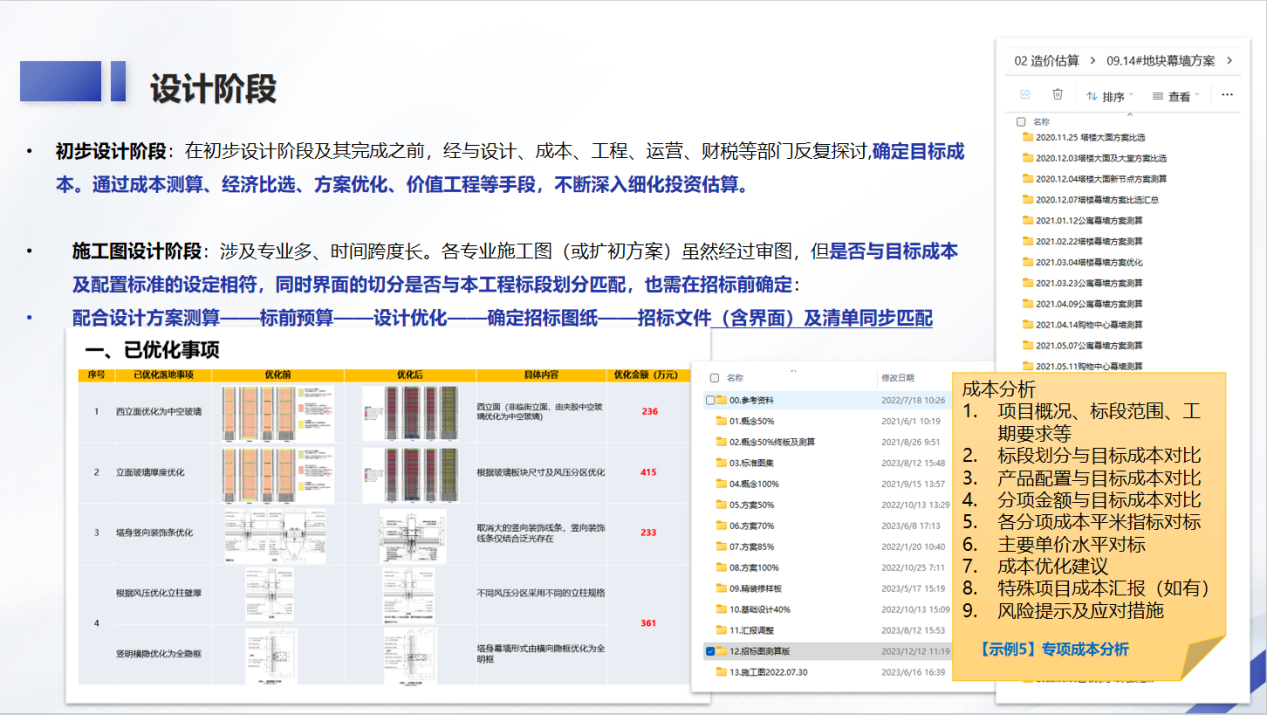Expand the chevron after 09.14#地块幕墙方案

click(x=1229, y=61)
